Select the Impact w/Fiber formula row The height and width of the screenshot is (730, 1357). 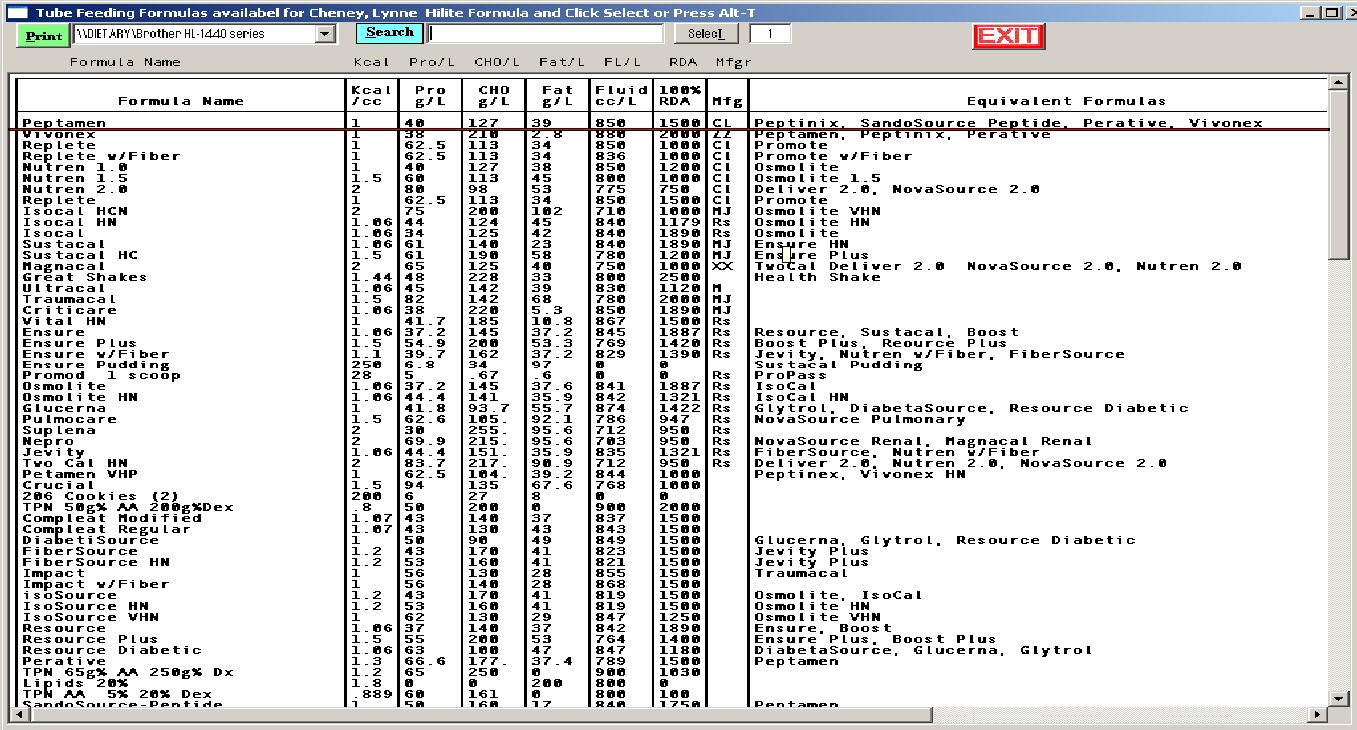click(x=671, y=584)
